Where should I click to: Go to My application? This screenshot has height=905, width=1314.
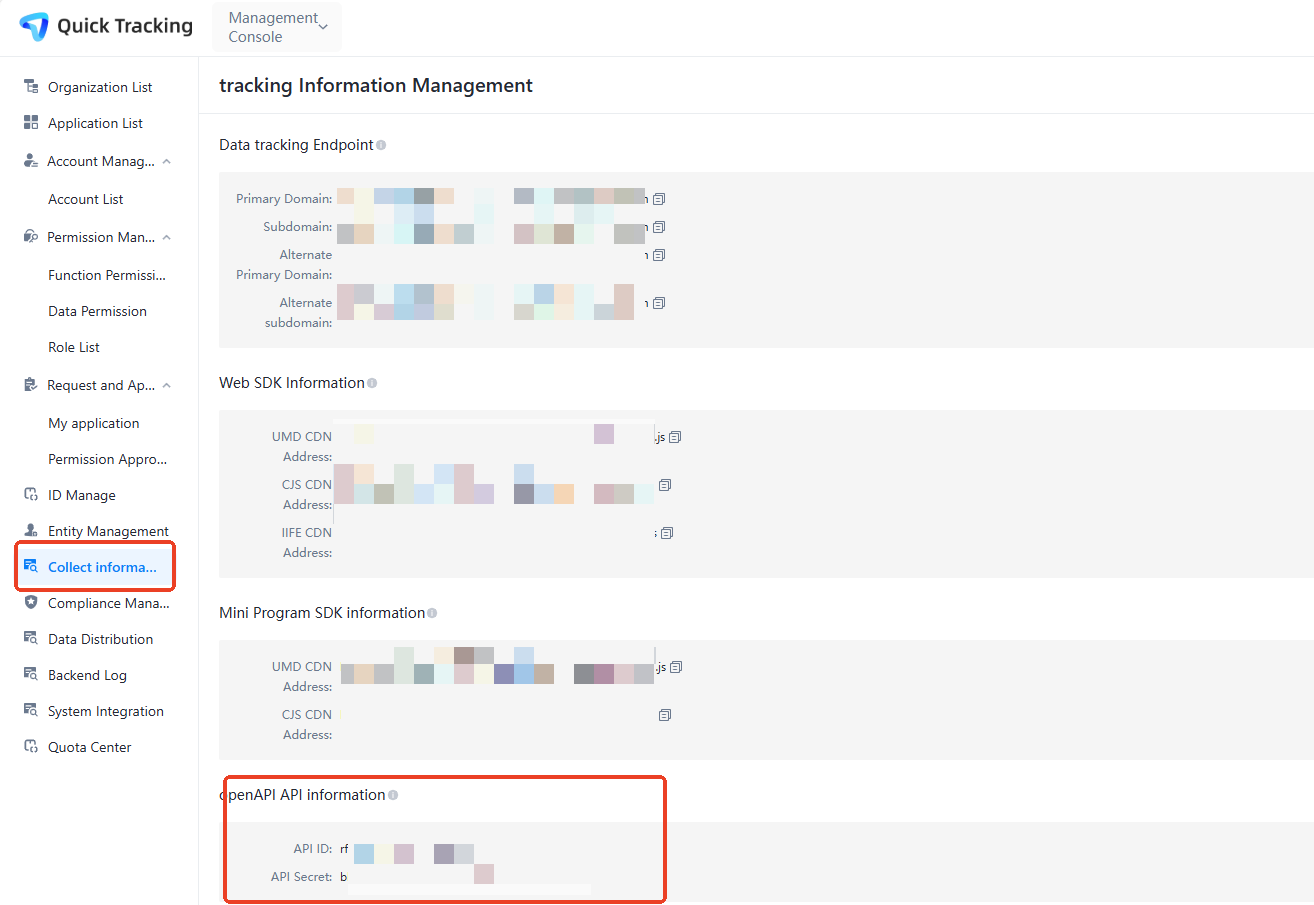pos(94,423)
